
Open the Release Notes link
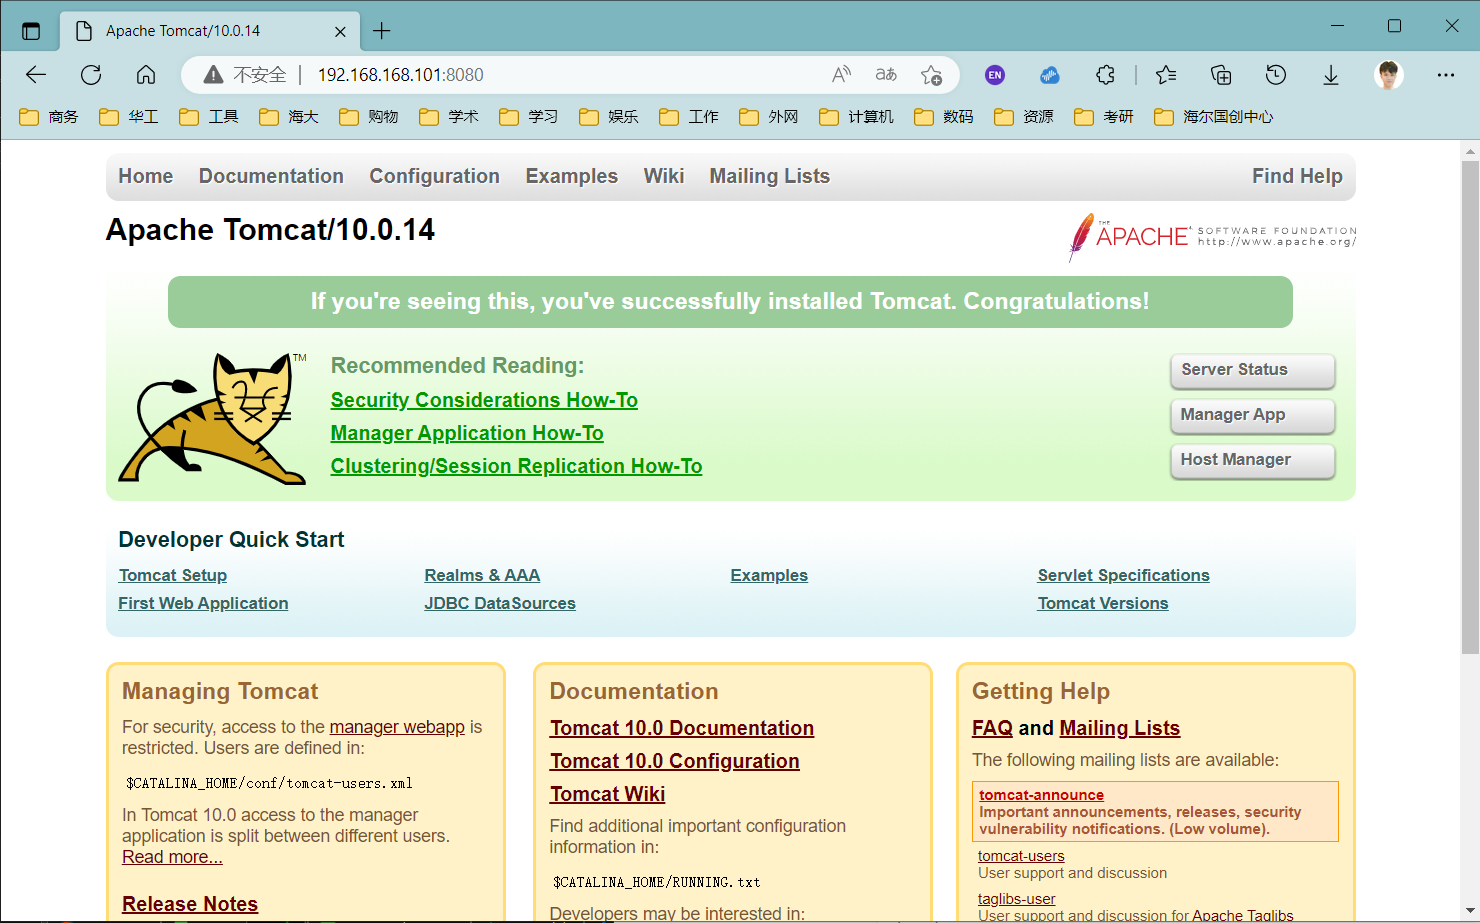190,904
